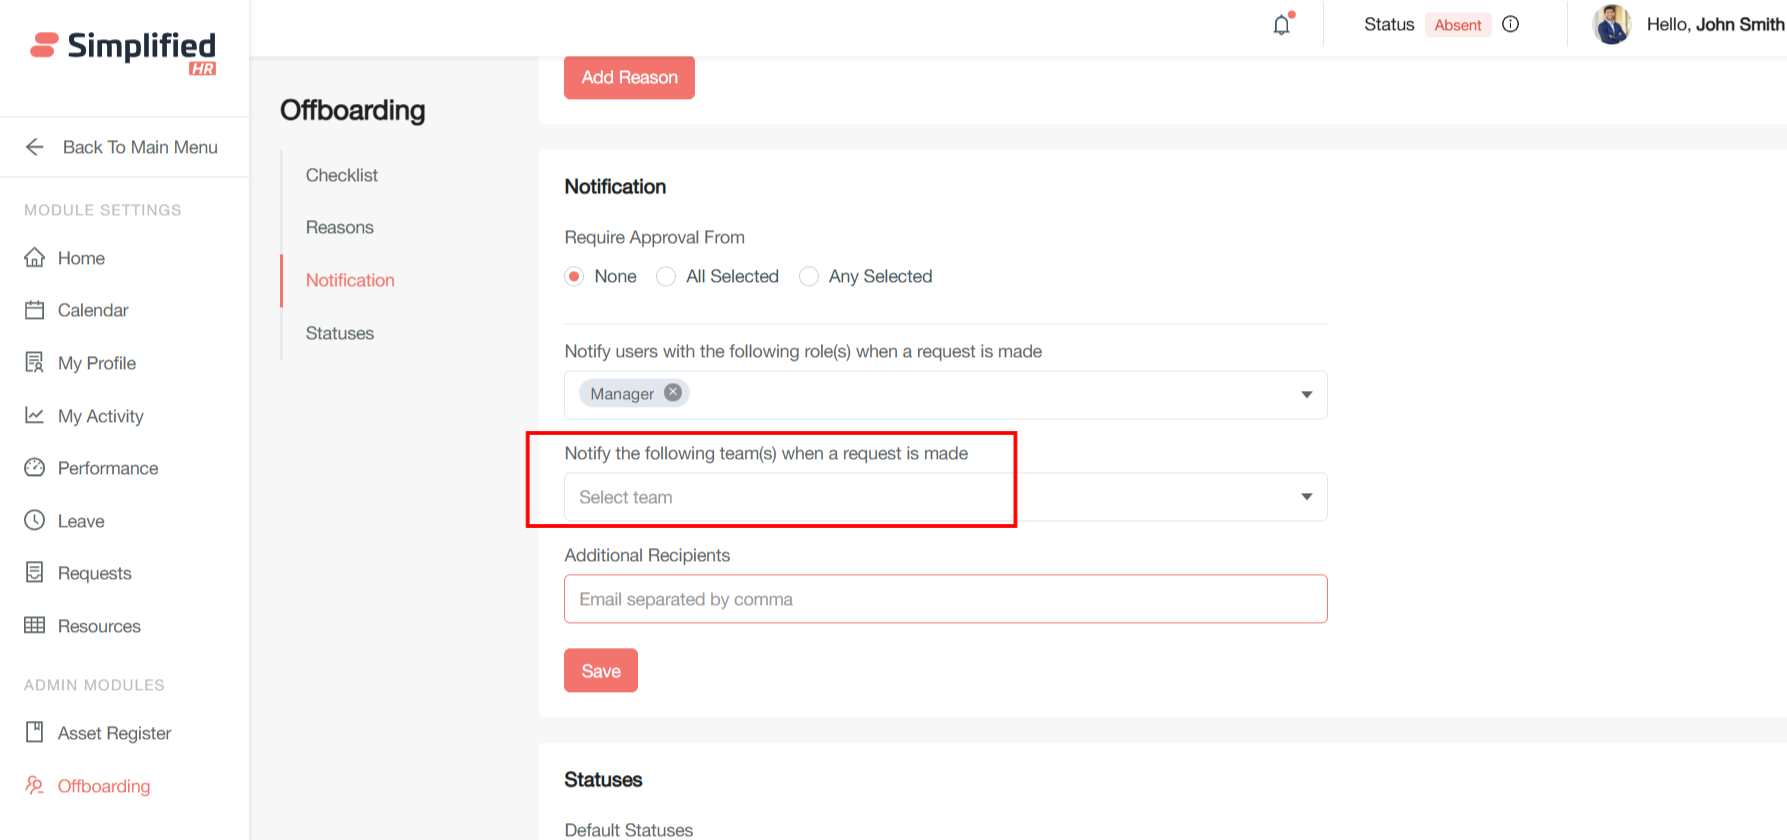This screenshot has height=840, width=1787.
Task: Click the Additional Recipients email field
Action: [x=945, y=599]
